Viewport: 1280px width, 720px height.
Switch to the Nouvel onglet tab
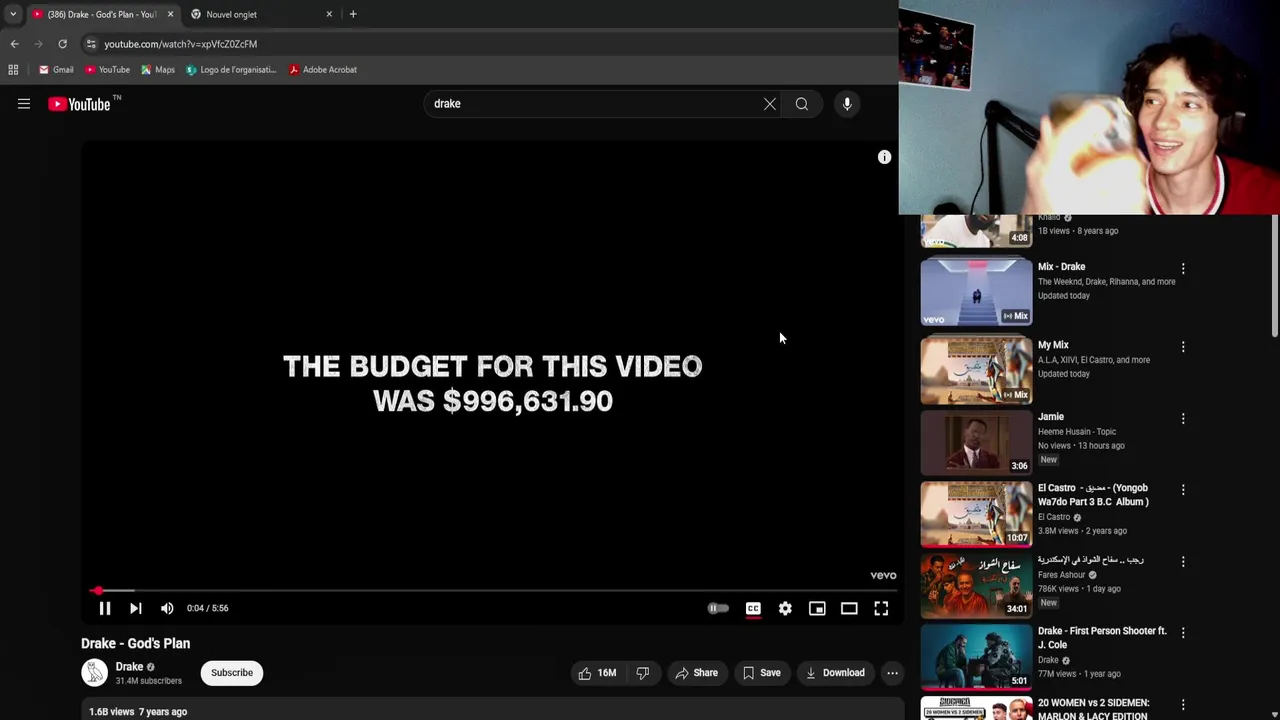262,14
